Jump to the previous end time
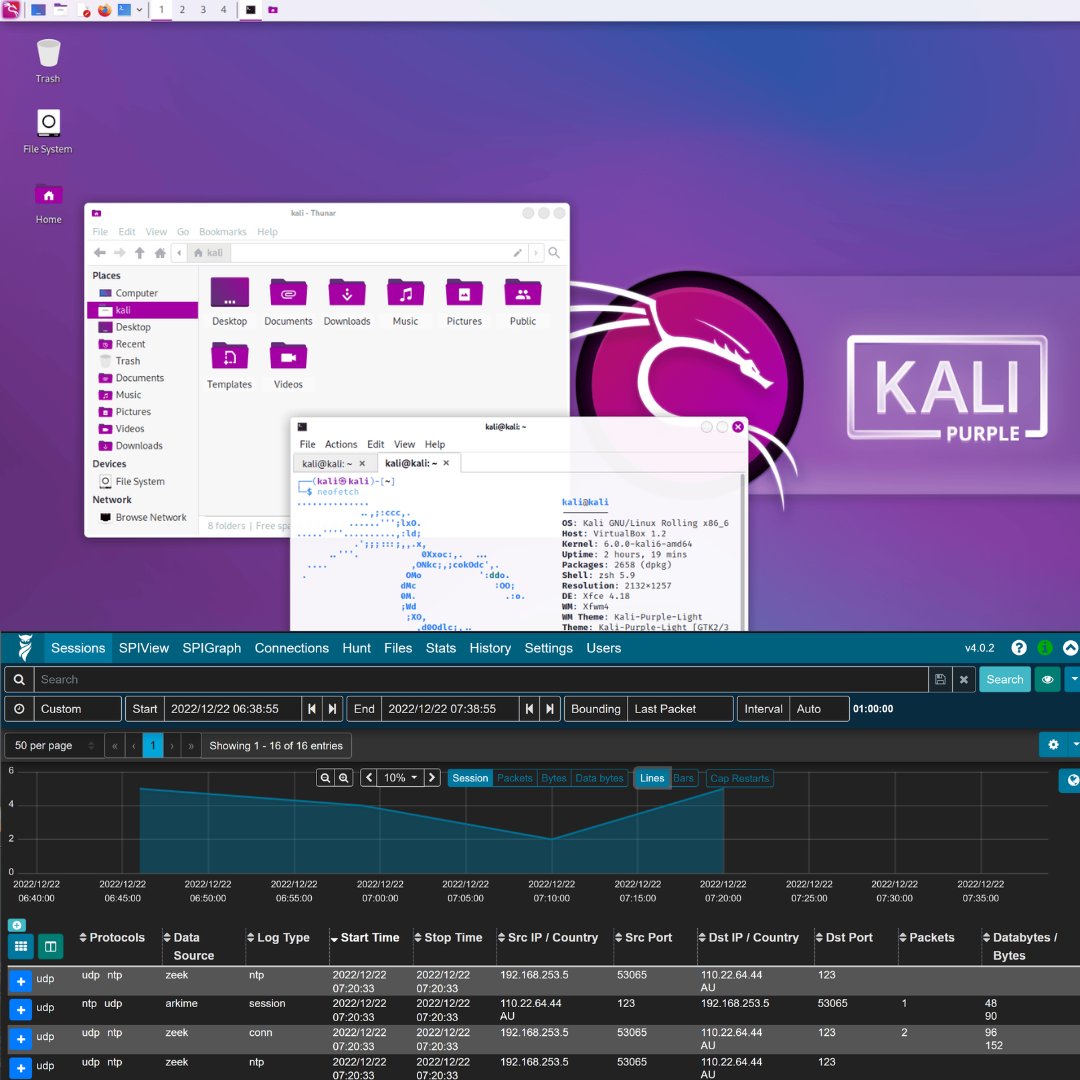 tap(529, 709)
